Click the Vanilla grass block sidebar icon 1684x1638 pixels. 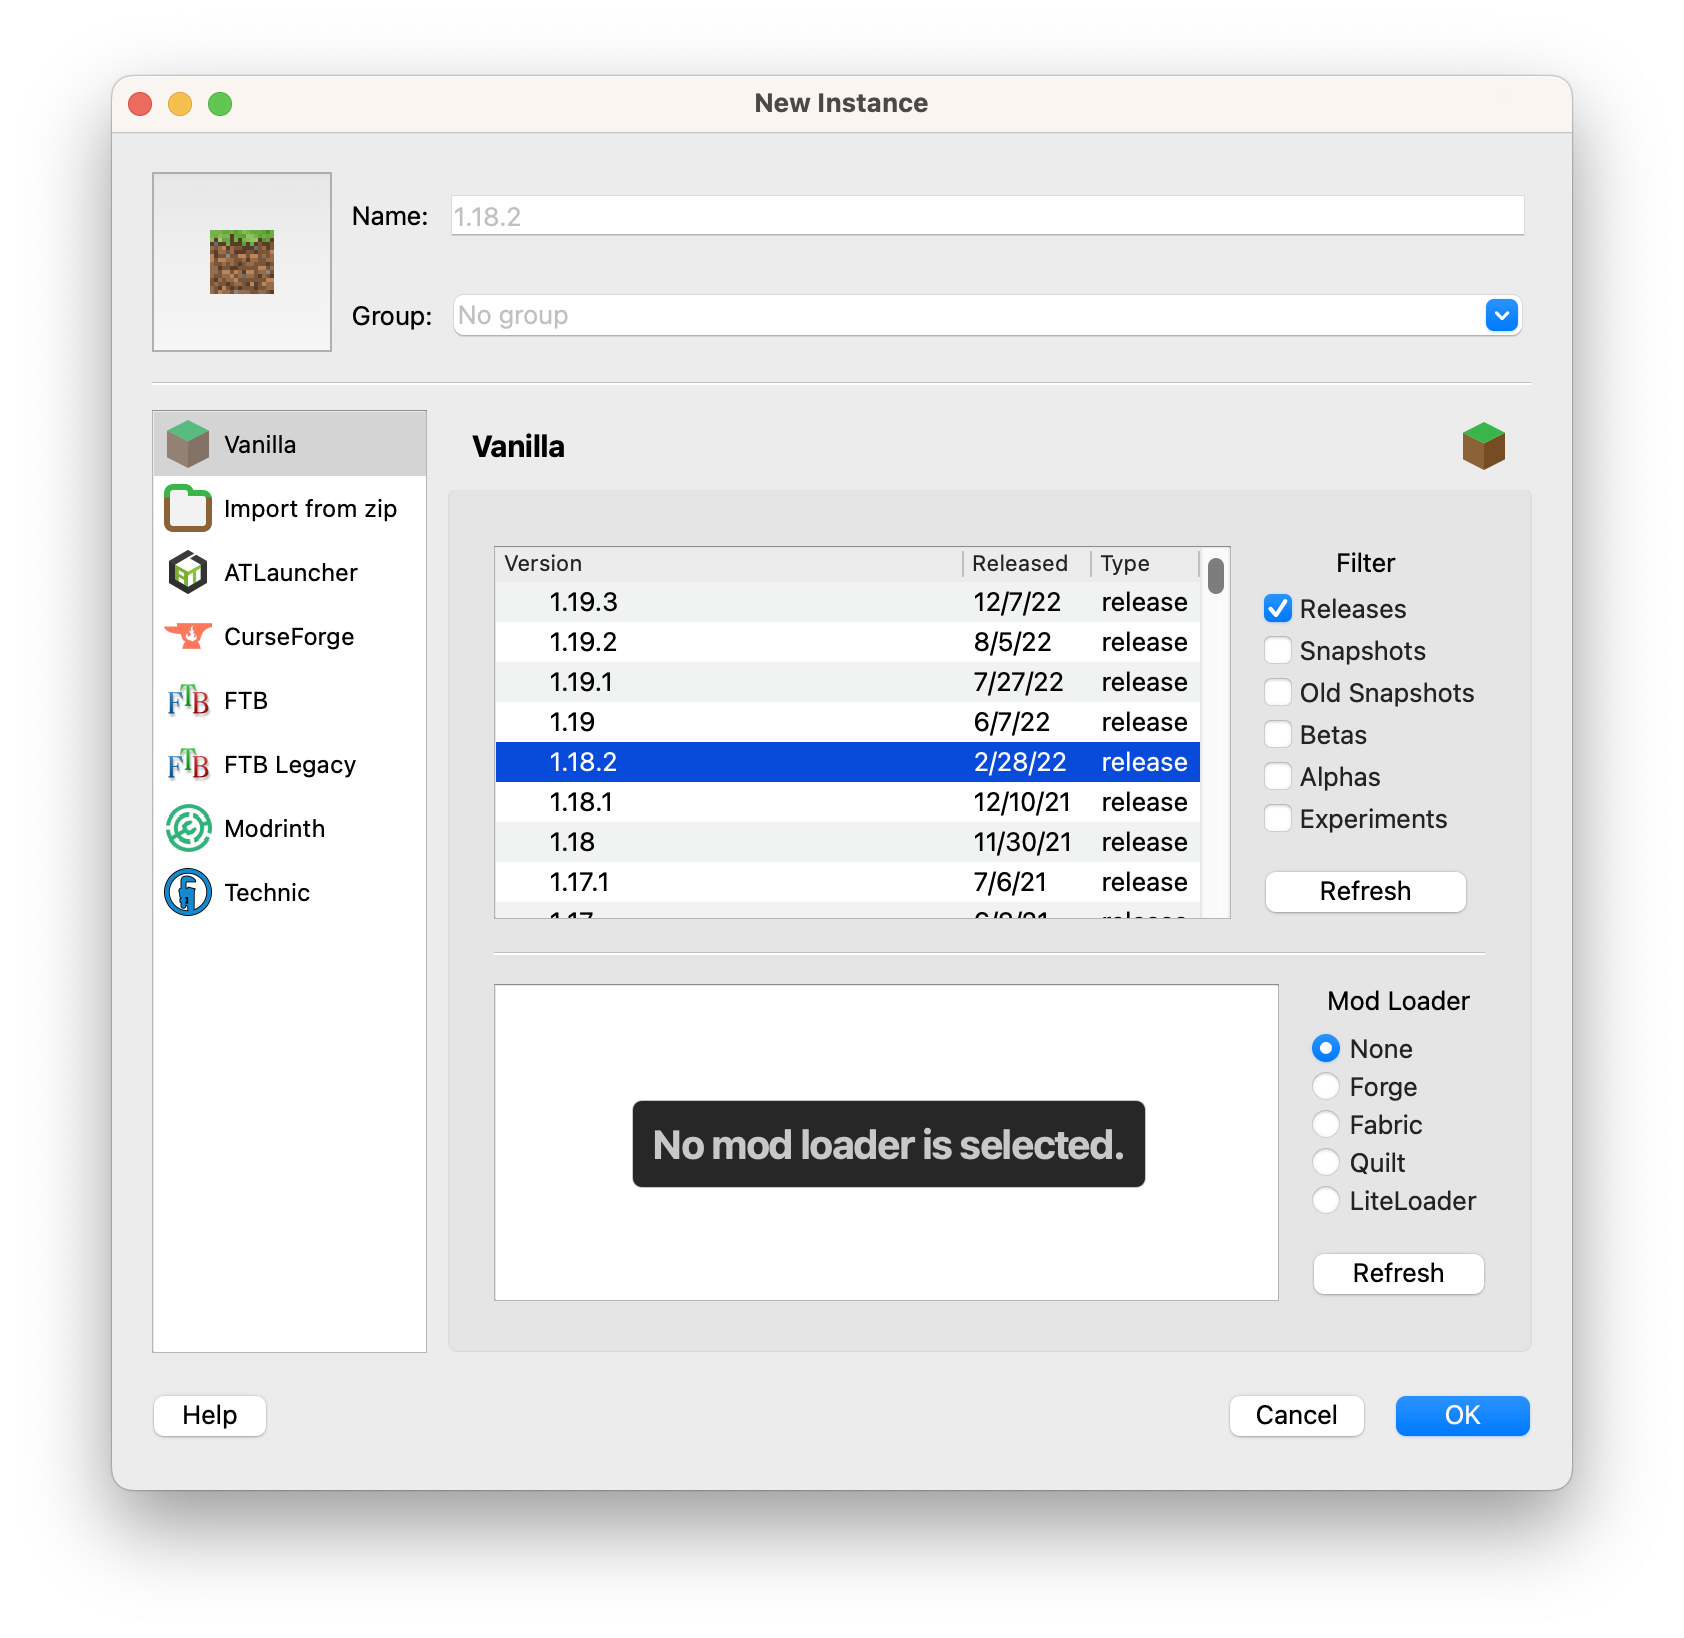[188, 444]
